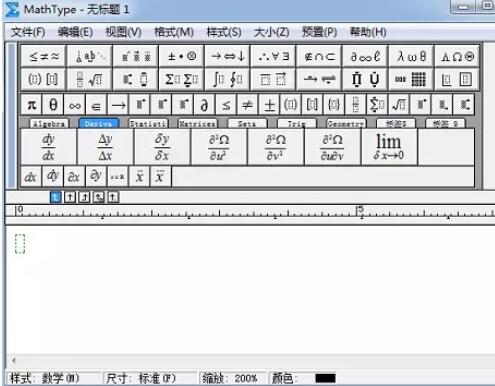Open labeled arrow templates palette
The height and width of the screenshot is (386, 495).
[319, 79]
